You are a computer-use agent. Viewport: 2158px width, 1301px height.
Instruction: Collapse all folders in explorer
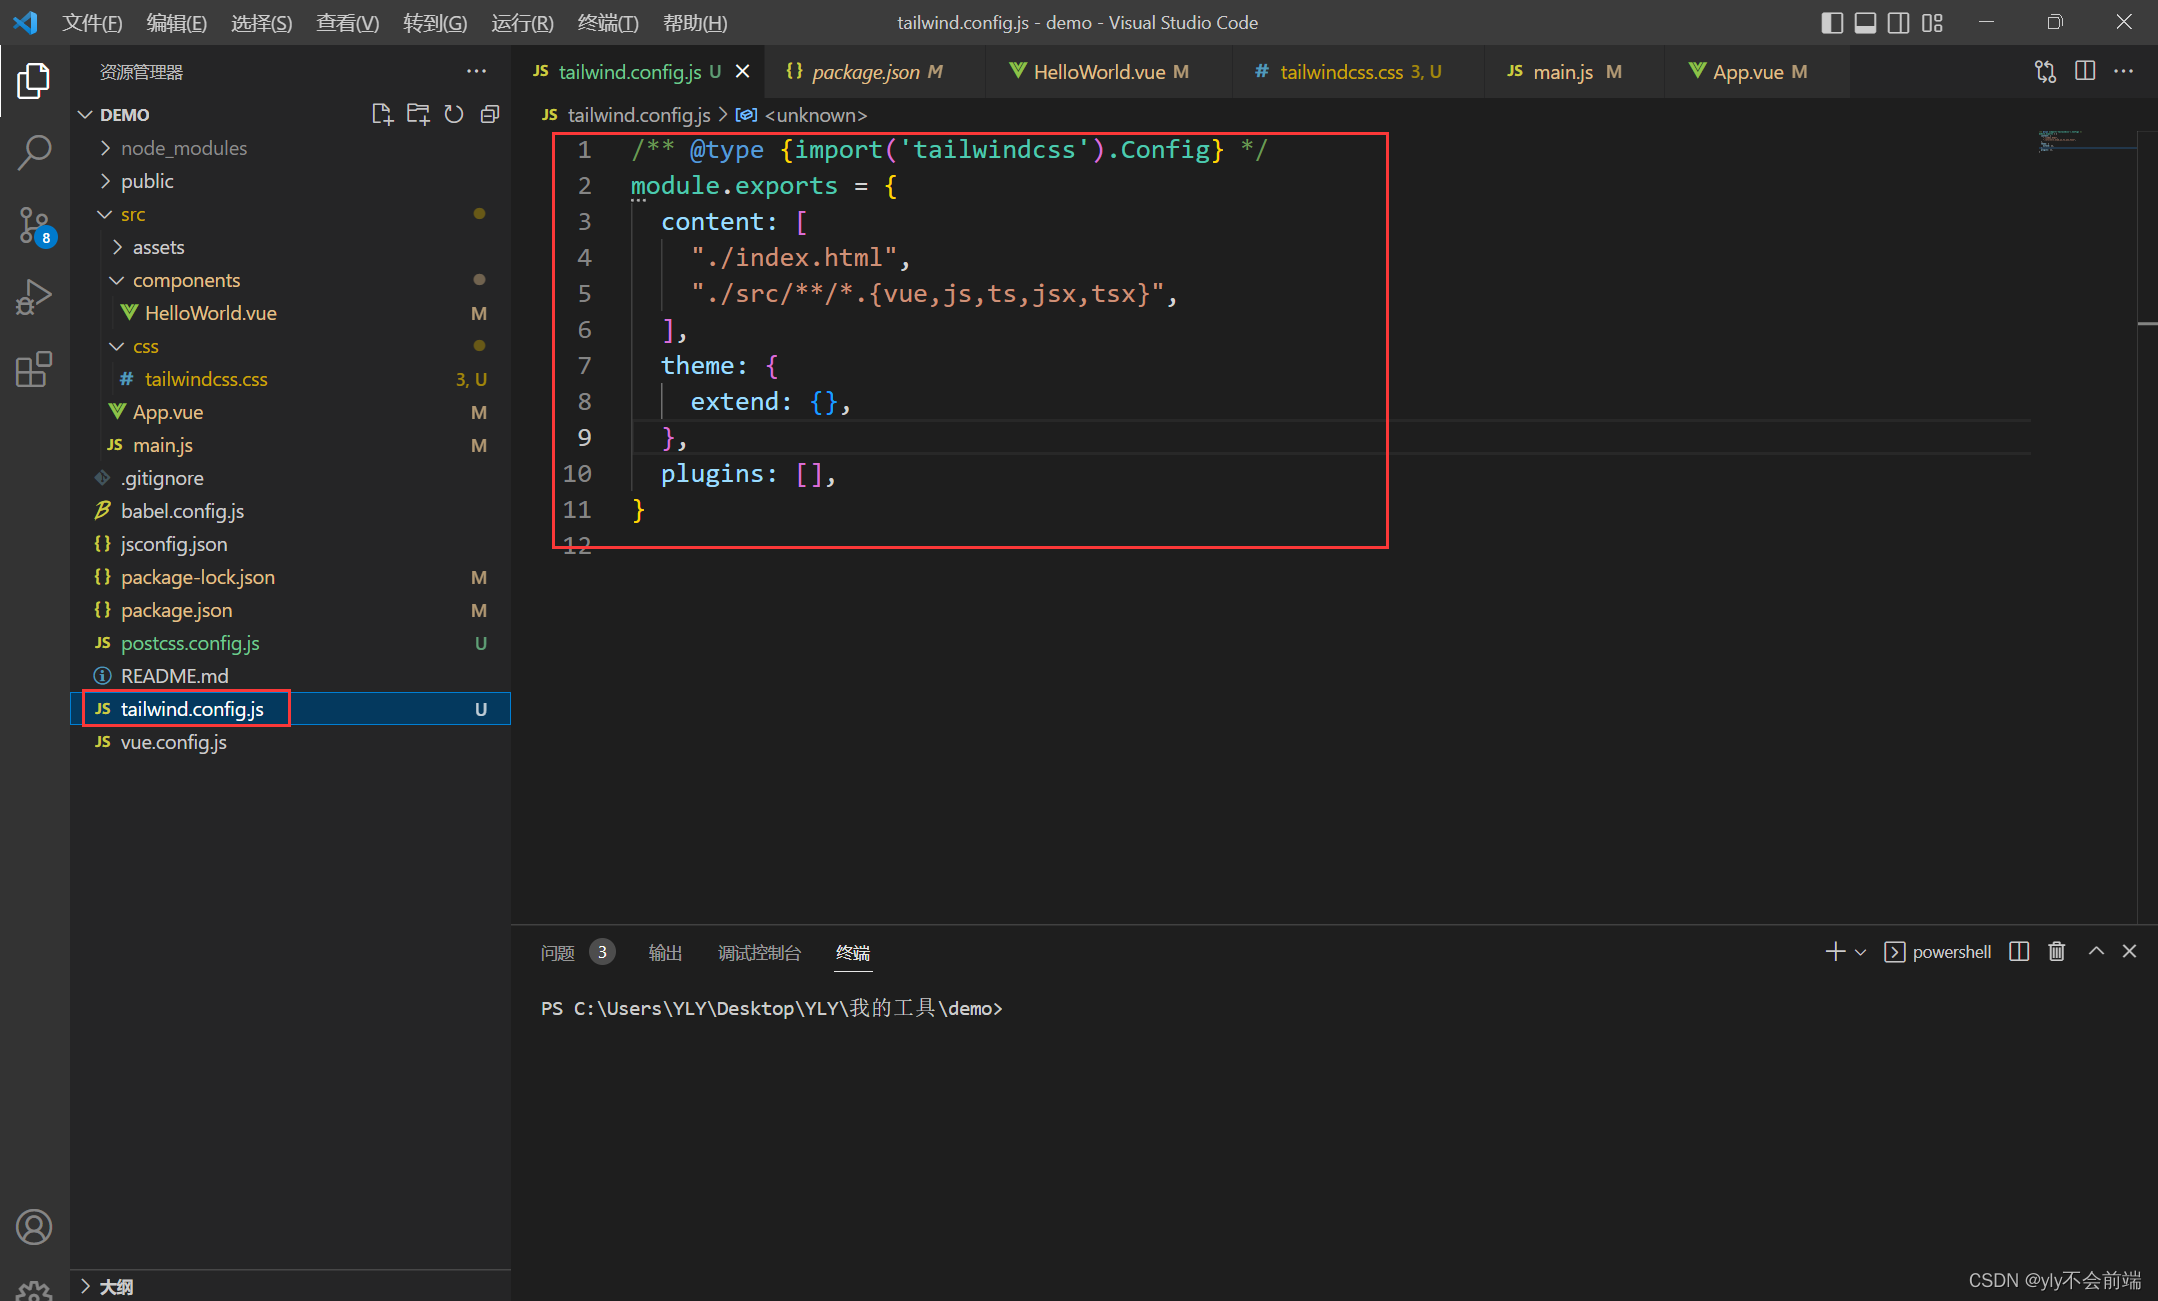click(x=490, y=114)
